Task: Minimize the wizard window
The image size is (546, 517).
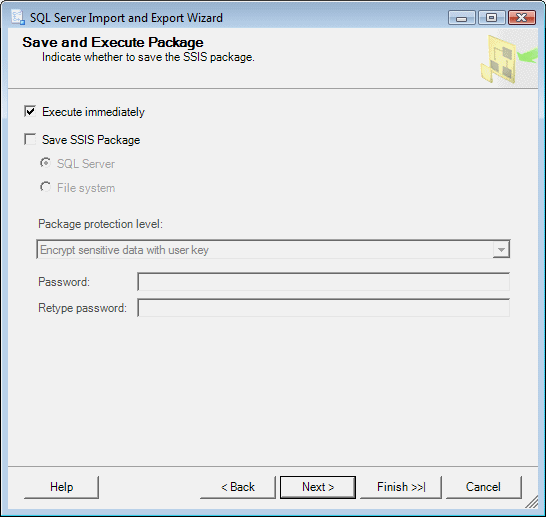Action: point(462,18)
